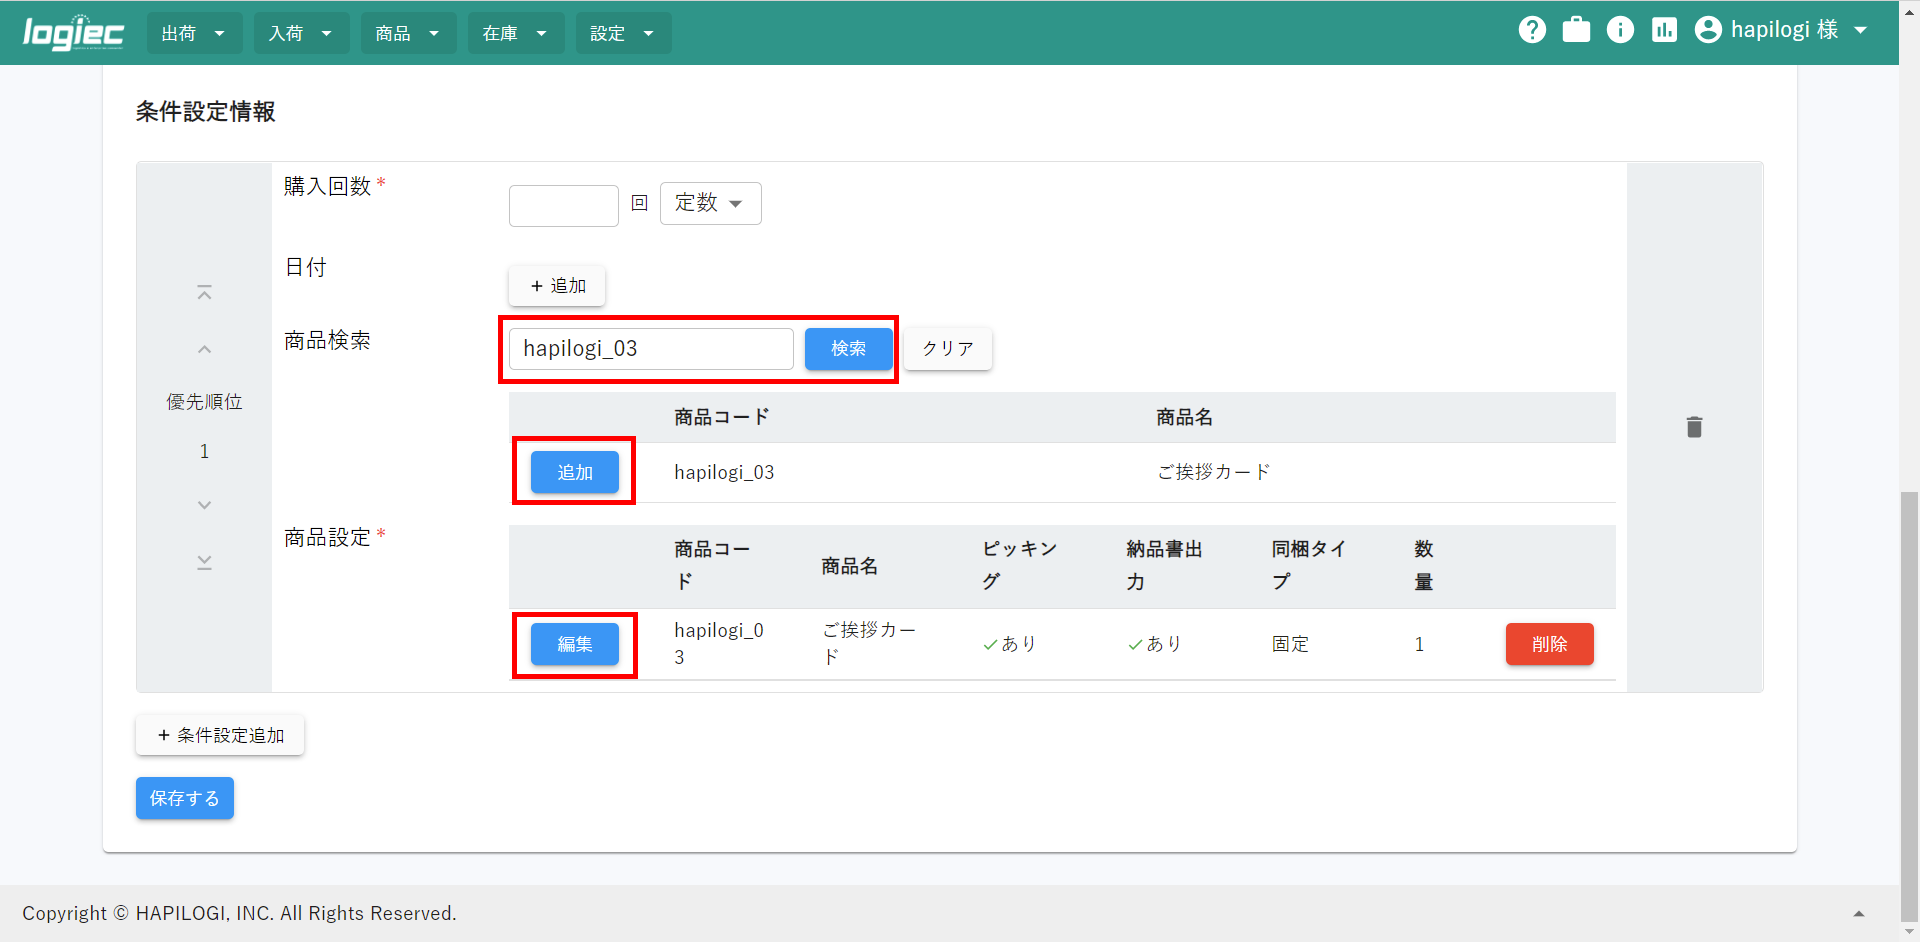1920x942 pixels.
Task: Move condition down one priority
Action: pyautogui.click(x=204, y=505)
